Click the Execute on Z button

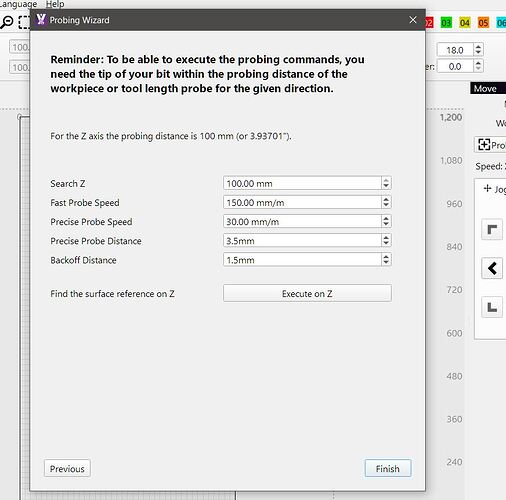pos(307,293)
